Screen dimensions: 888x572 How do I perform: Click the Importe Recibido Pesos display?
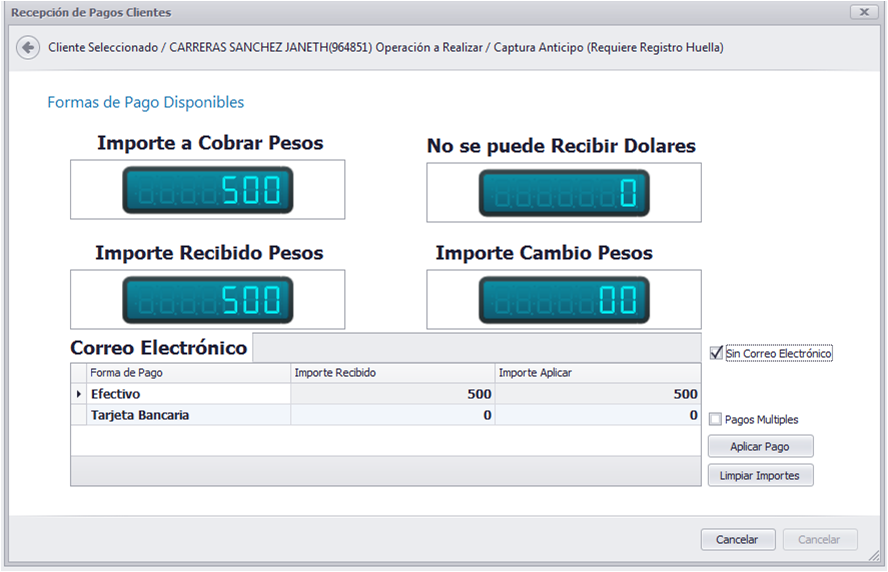point(208,300)
